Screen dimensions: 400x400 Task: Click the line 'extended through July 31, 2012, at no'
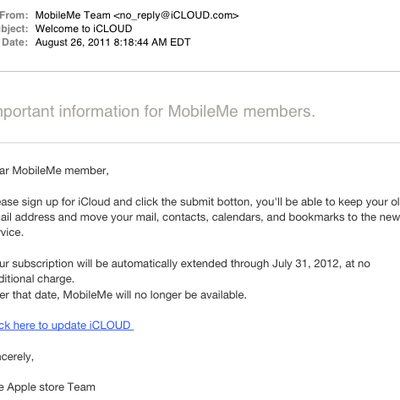pos(275,264)
